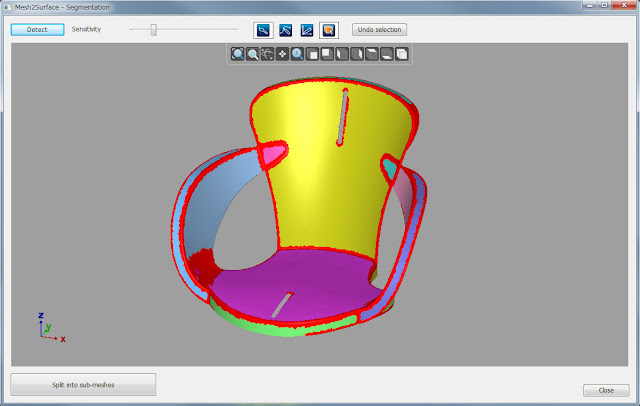Click Undo selection button
The image size is (640, 406).
coord(380,29)
